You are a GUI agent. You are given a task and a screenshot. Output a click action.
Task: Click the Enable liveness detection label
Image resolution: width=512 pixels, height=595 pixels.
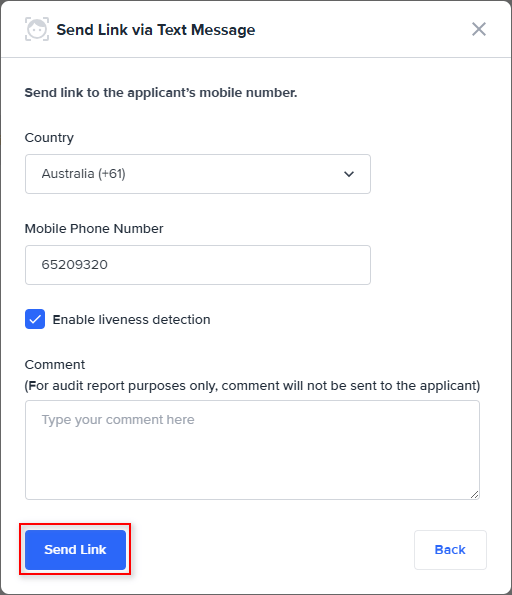pos(131,320)
